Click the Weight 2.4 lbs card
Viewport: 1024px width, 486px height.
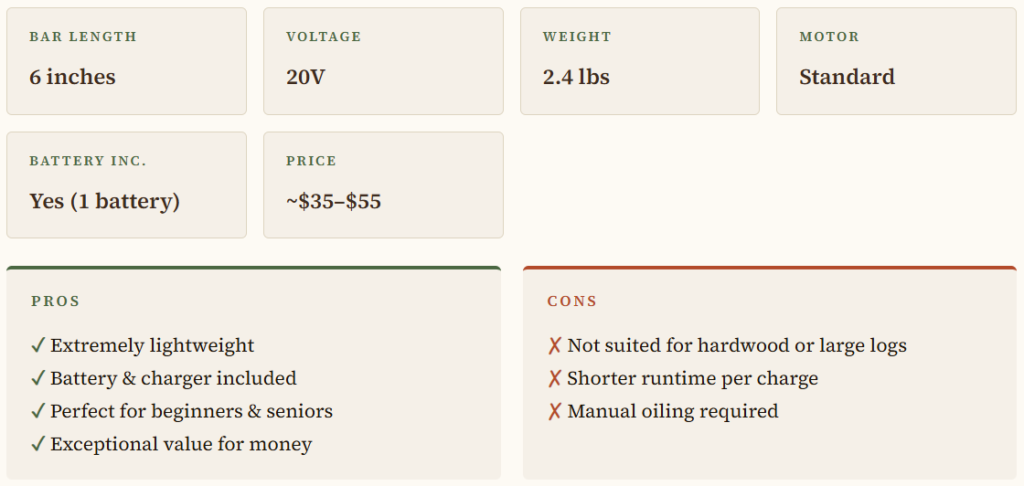(x=640, y=61)
